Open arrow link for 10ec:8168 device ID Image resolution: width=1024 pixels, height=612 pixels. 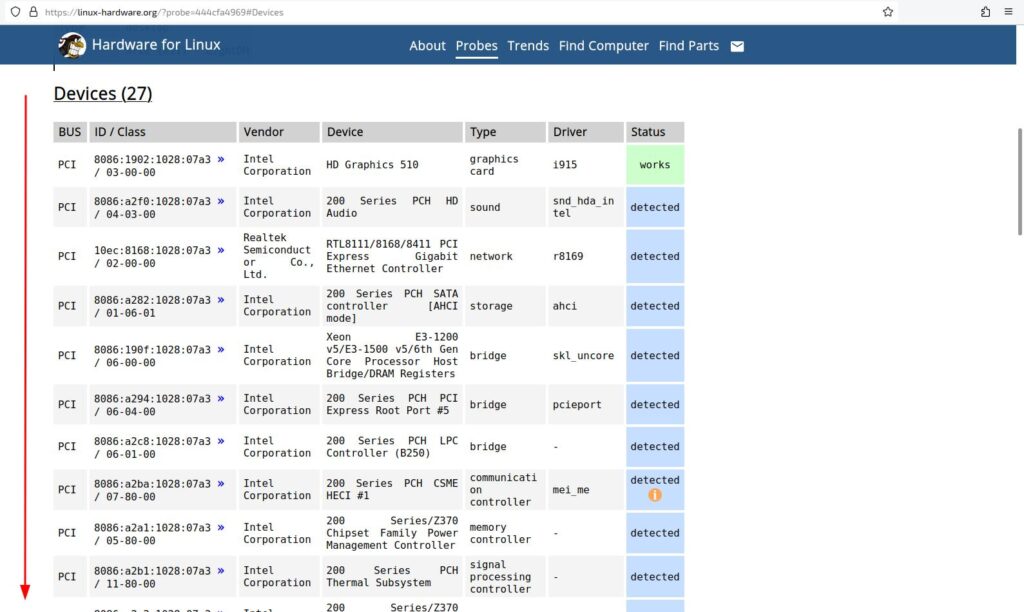(221, 250)
